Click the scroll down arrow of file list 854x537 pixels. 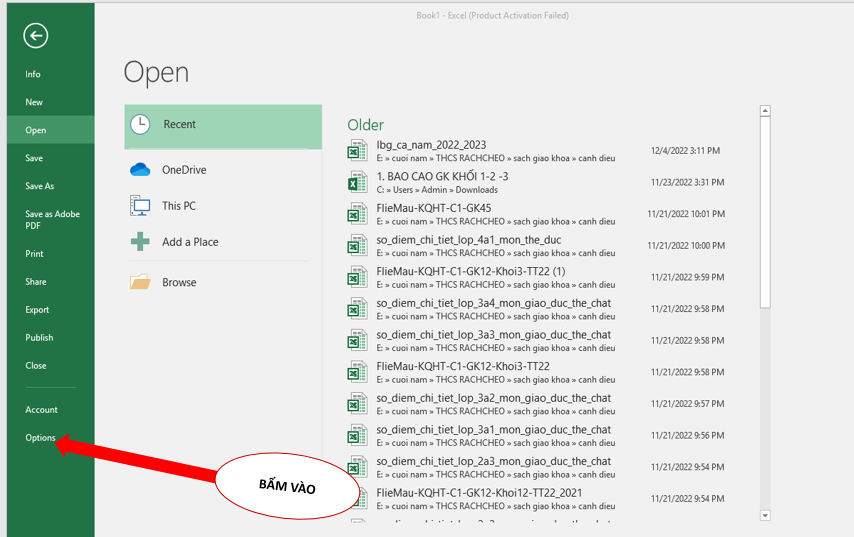point(765,515)
